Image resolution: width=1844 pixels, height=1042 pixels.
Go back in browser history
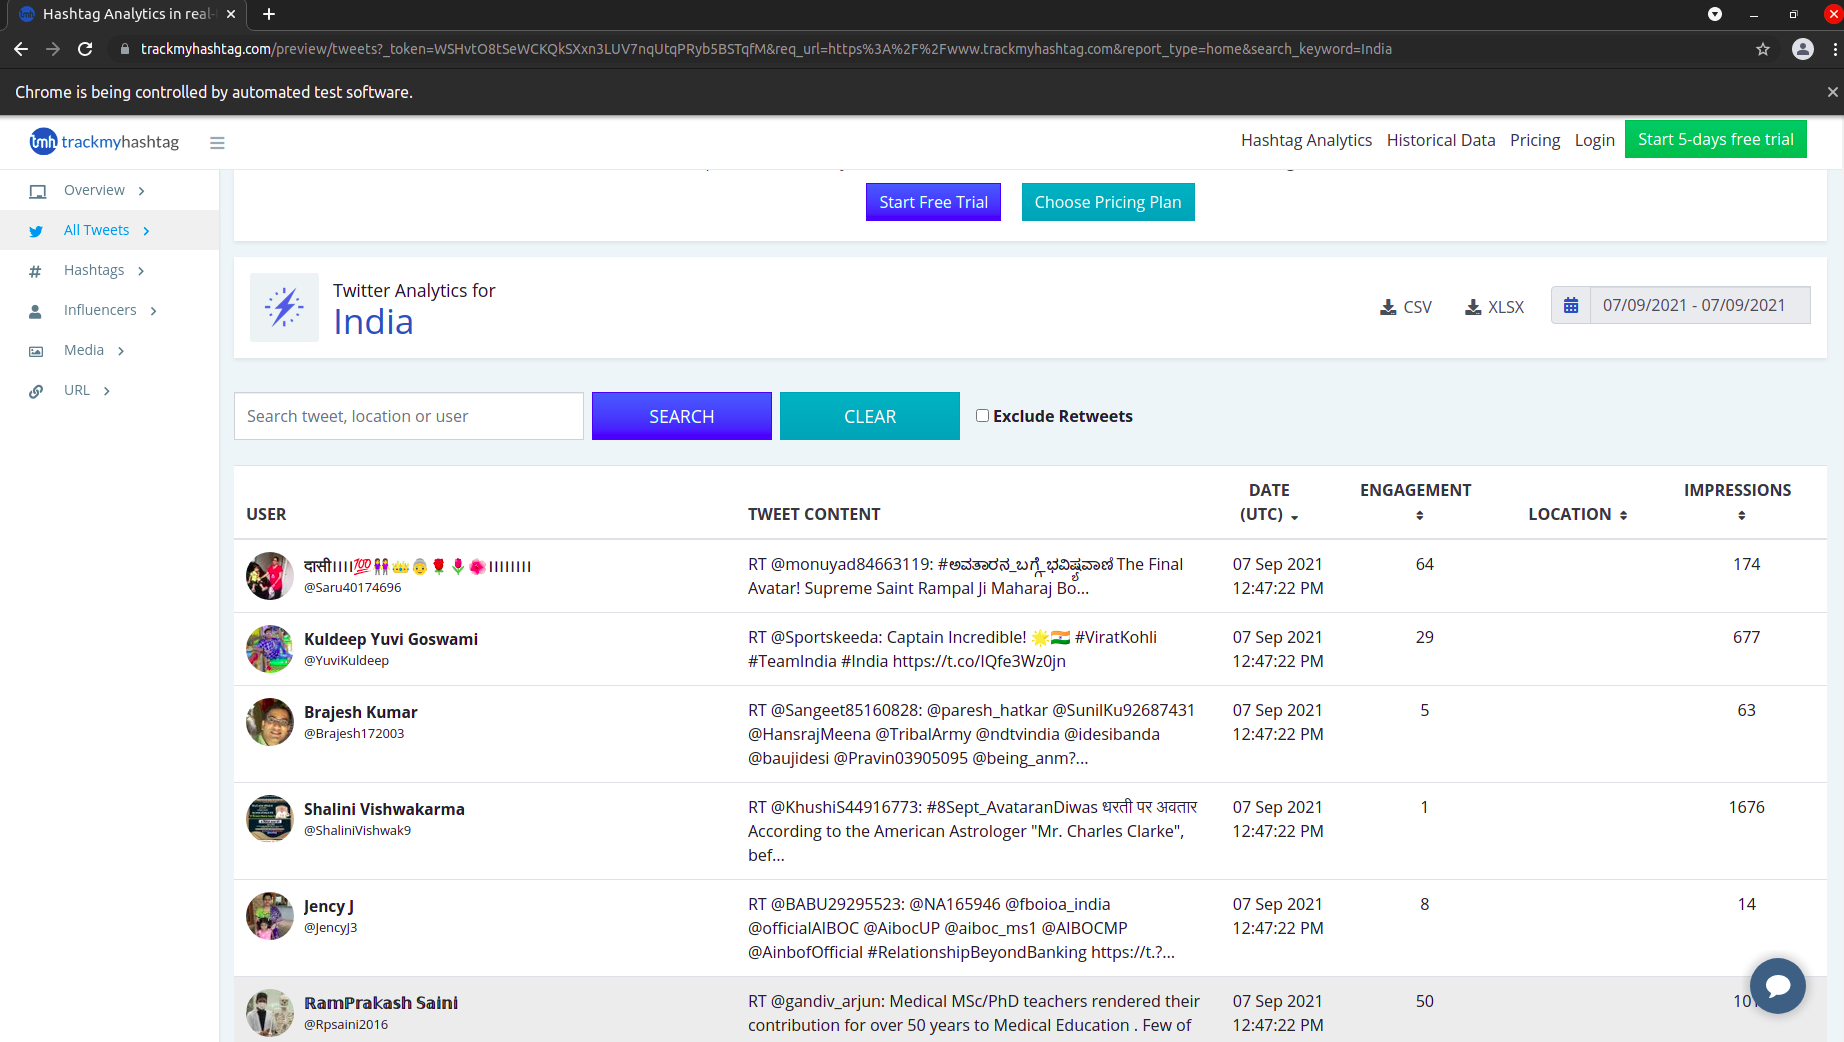click(x=21, y=49)
